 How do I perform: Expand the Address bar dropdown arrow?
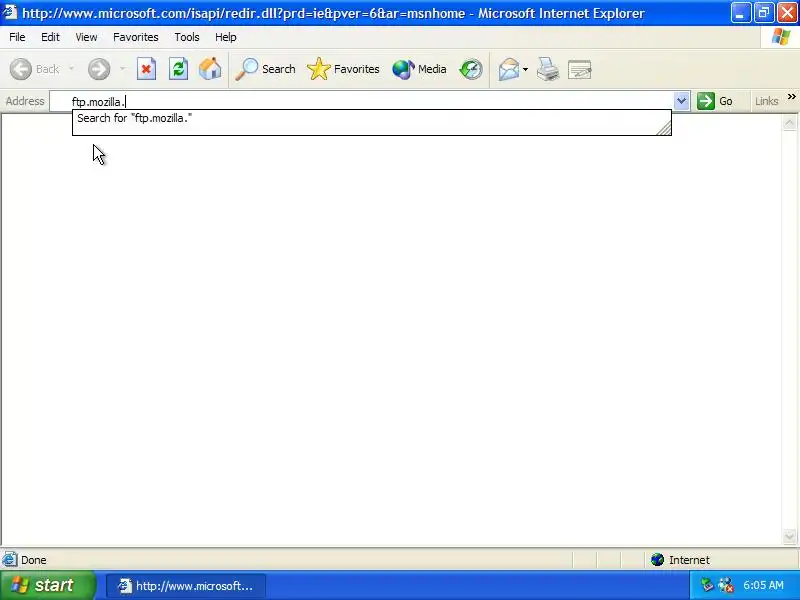(682, 101)
